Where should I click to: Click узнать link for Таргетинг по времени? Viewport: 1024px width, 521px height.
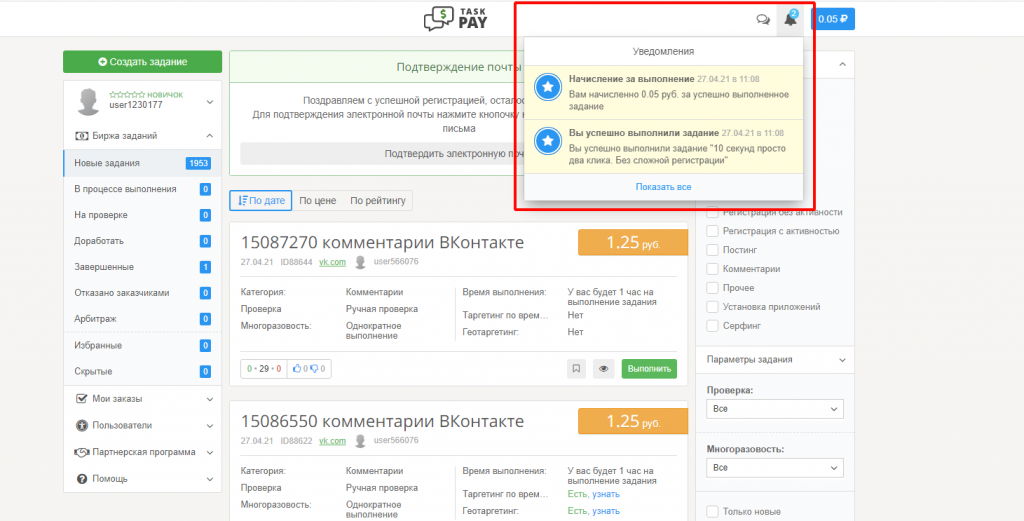pyautogui.click(x=605, y=494)
